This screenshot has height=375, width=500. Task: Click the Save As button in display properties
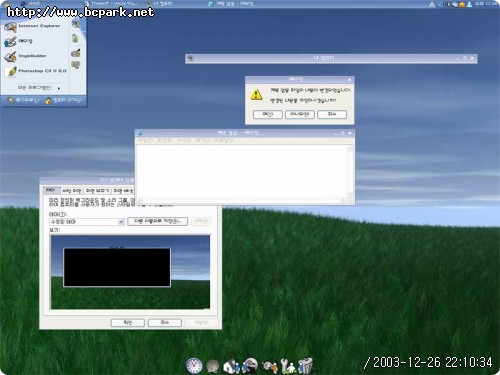point(157,221)
